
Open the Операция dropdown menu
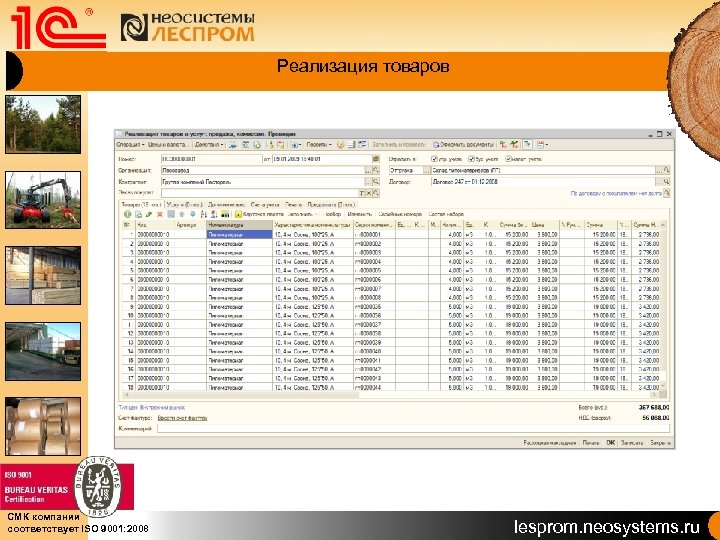[x=129, y=145]
